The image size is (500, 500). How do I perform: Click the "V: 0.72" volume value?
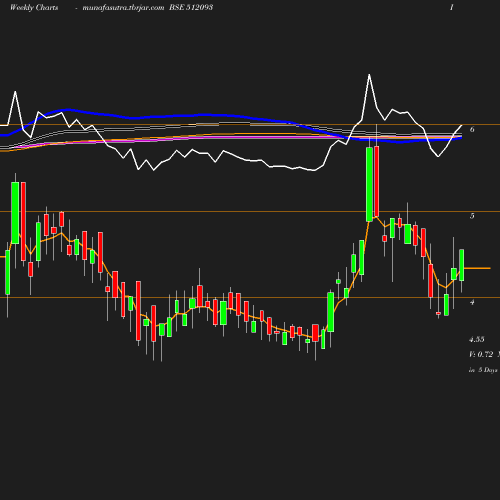point(481,354)
